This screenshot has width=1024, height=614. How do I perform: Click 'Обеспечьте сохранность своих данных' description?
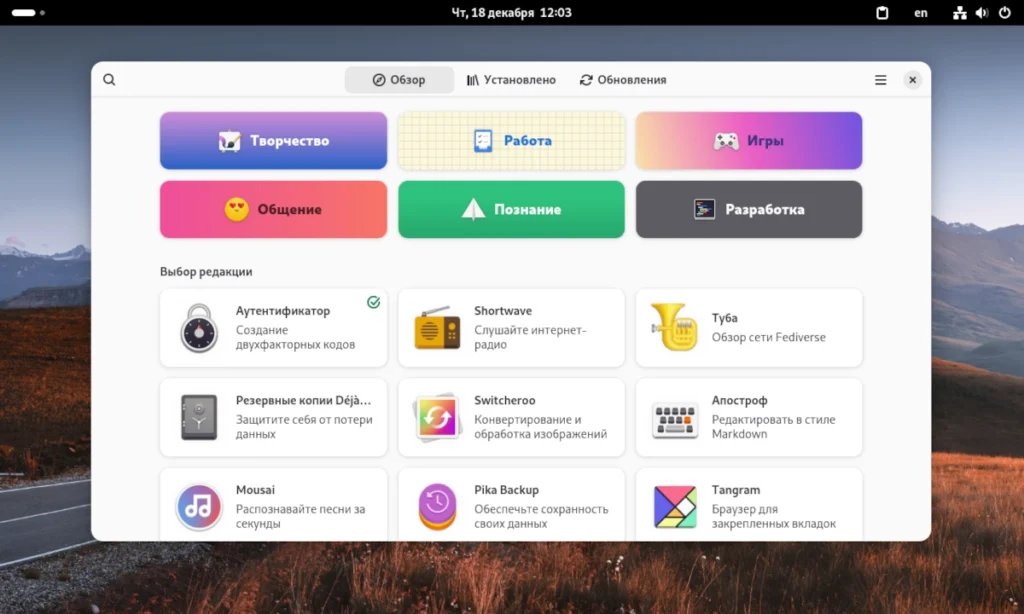click(541, 516)
